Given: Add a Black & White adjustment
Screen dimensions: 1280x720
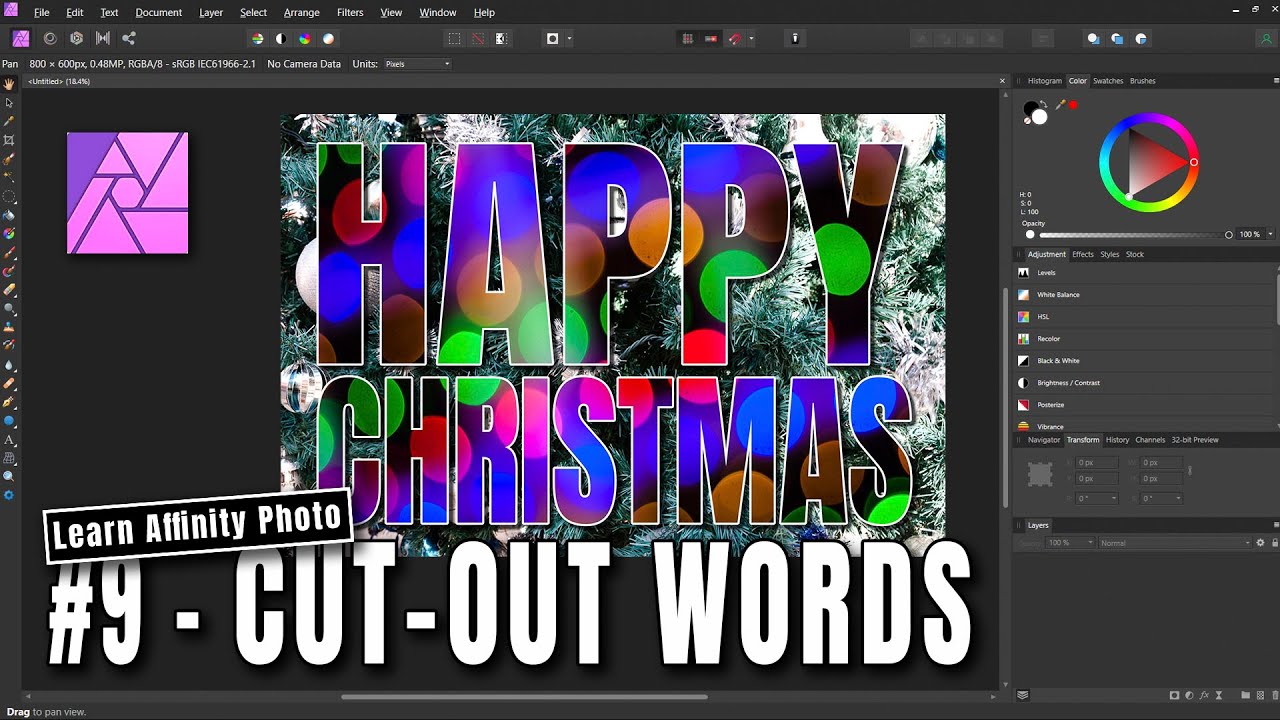Looking at the screenshot, I should [1145, 361].
